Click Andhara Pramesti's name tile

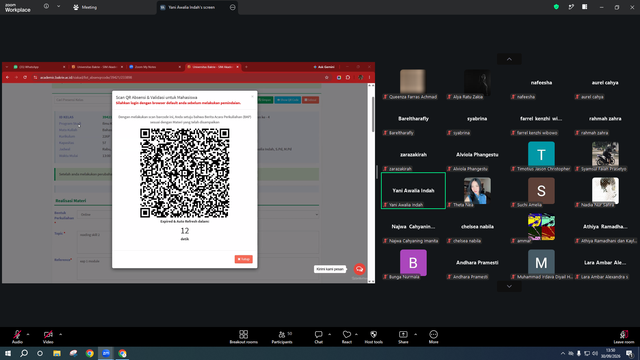coord(477,262)
